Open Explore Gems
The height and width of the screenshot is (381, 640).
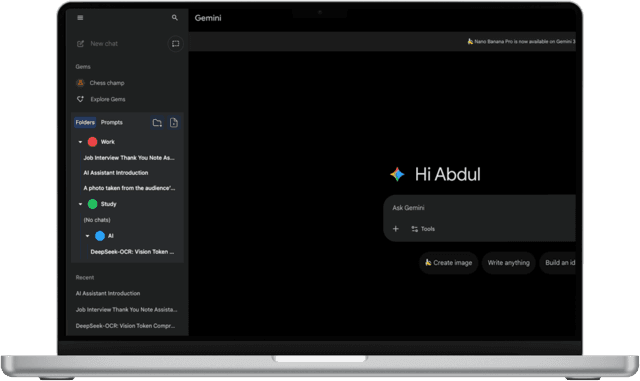pos(108,99)
